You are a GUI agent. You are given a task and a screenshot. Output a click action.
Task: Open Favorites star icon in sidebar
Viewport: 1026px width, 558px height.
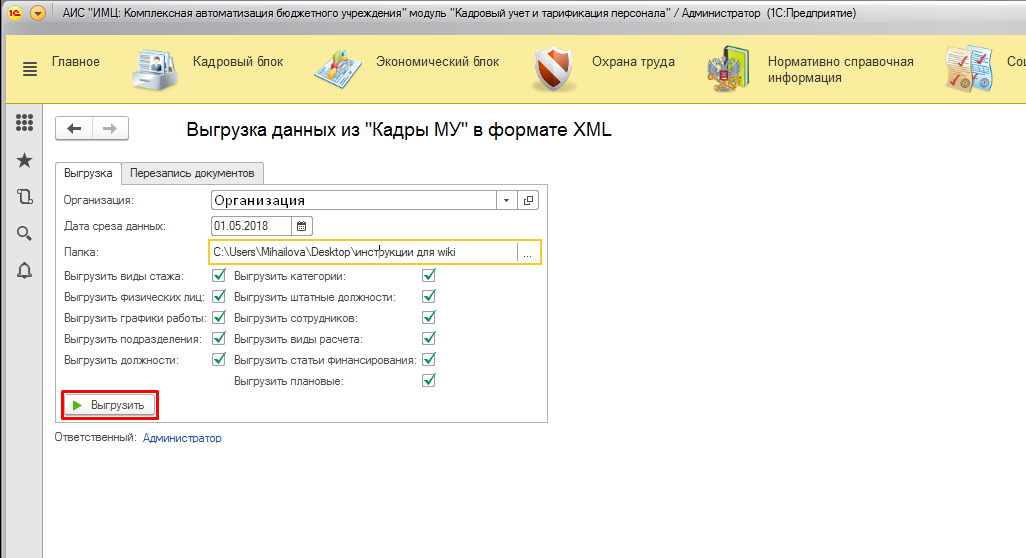pos(25,160)
